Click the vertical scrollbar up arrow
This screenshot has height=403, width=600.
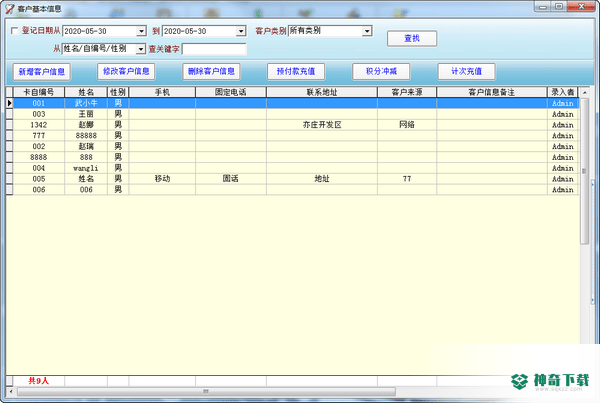pos(584,92)
